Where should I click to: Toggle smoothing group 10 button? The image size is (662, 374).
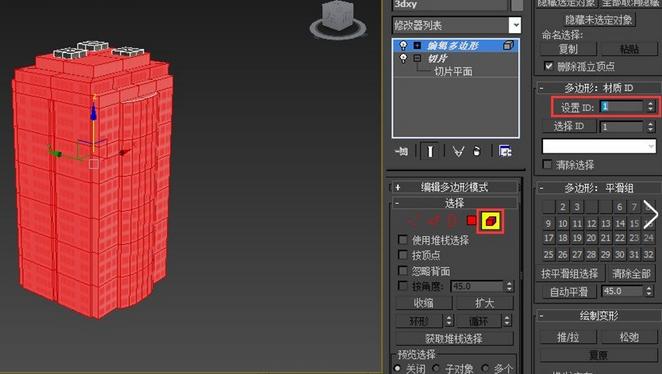point(563,223)
